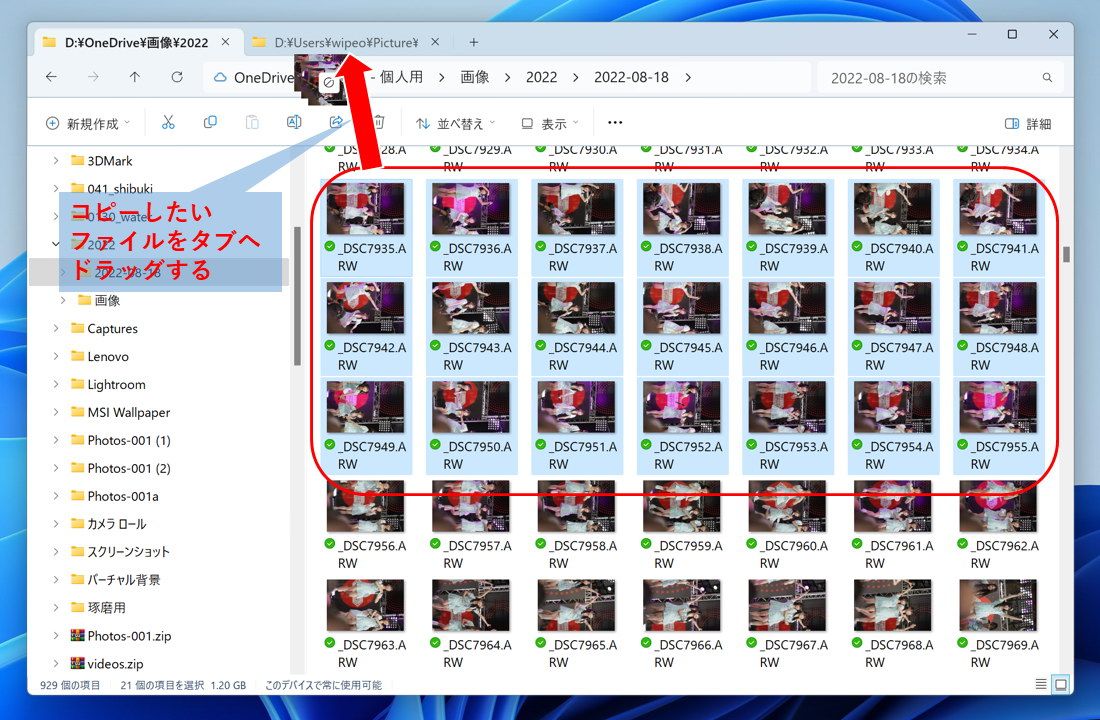Expand the Lenovo folder tree node
The height and width of the screenshot is (720, 1100).
(56, 356)
